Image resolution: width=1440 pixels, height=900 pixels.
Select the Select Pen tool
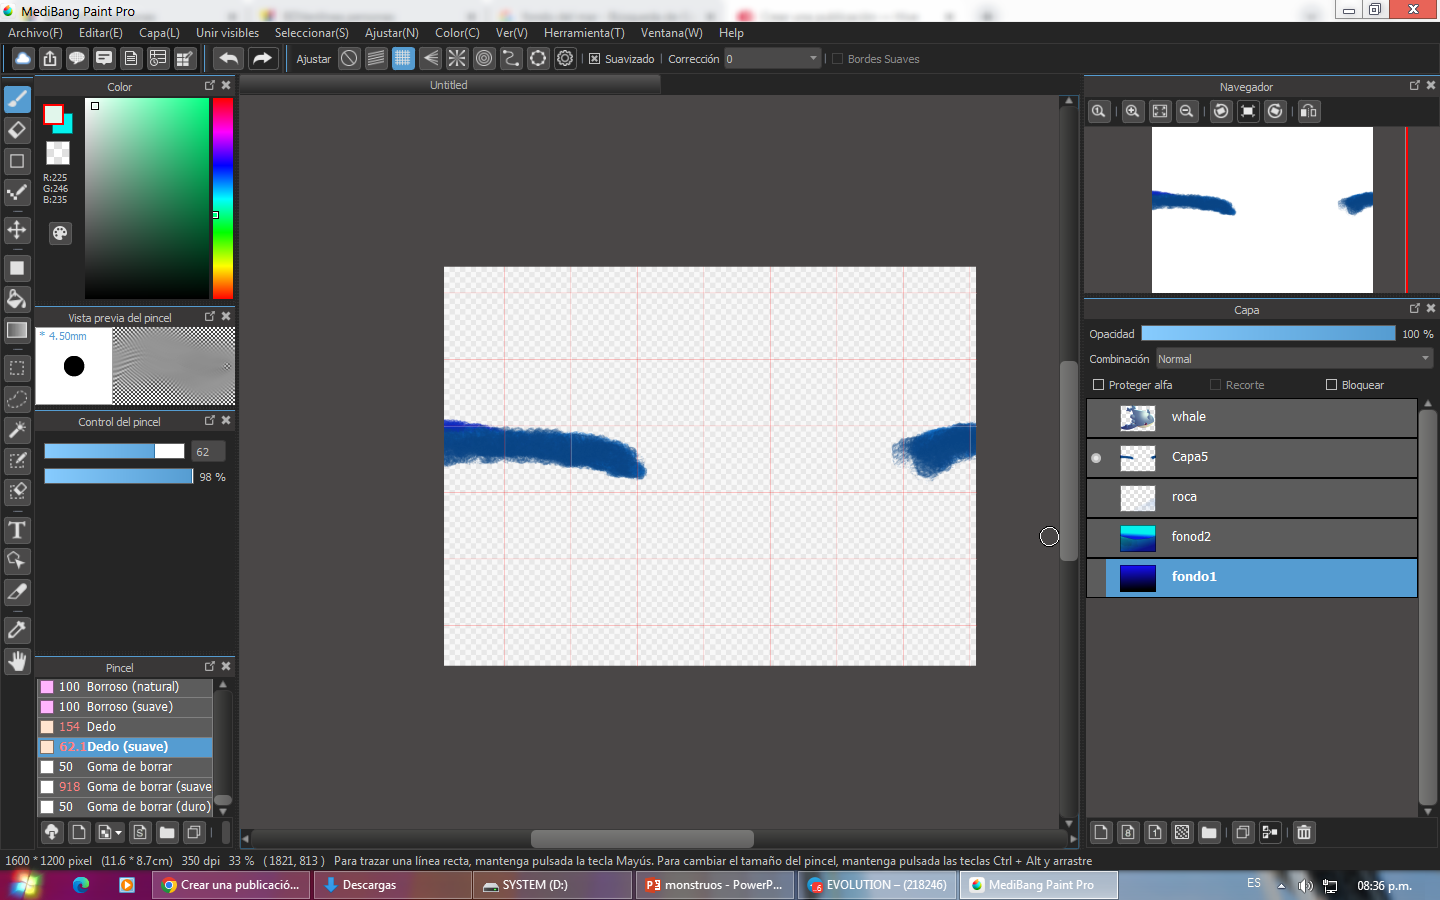click(x=17, y=461)
